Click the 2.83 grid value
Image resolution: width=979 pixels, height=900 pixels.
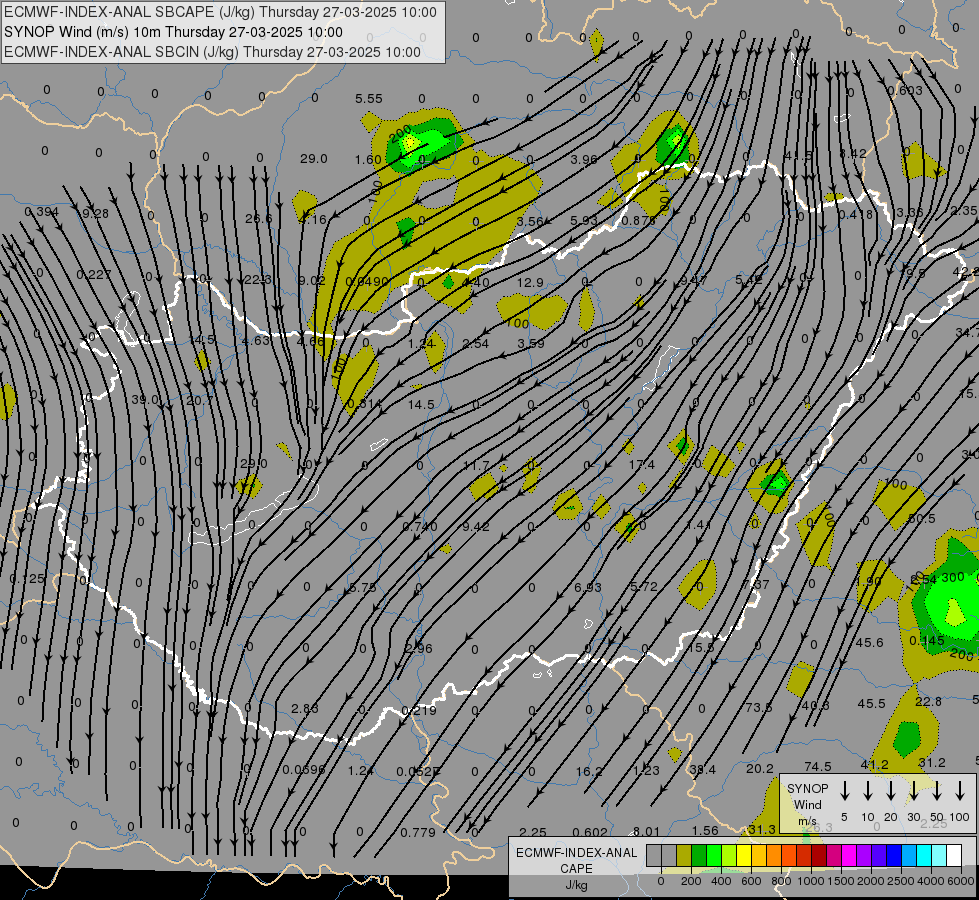pyautogui.click(x=305, y=709)
